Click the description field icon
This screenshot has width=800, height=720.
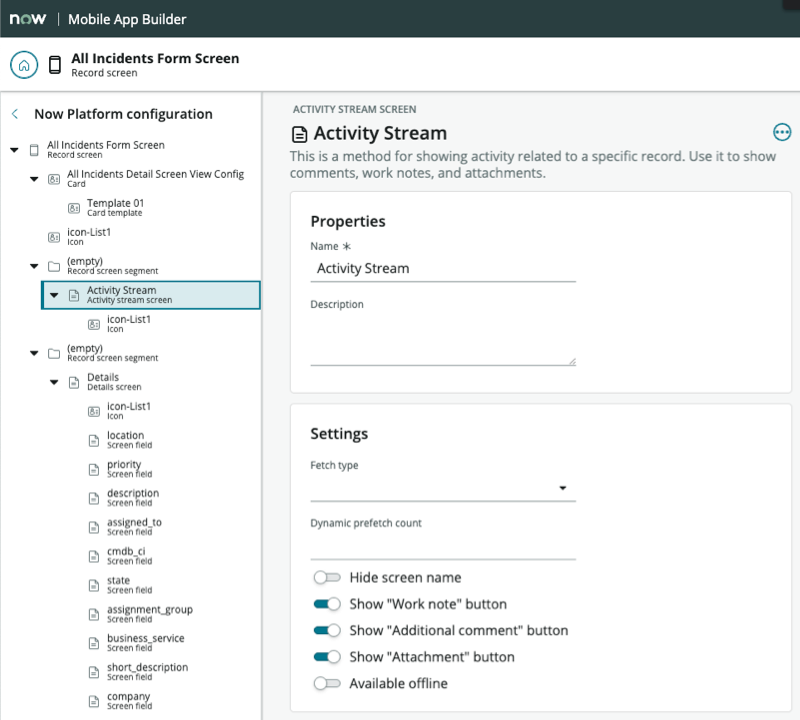point(94,499)
